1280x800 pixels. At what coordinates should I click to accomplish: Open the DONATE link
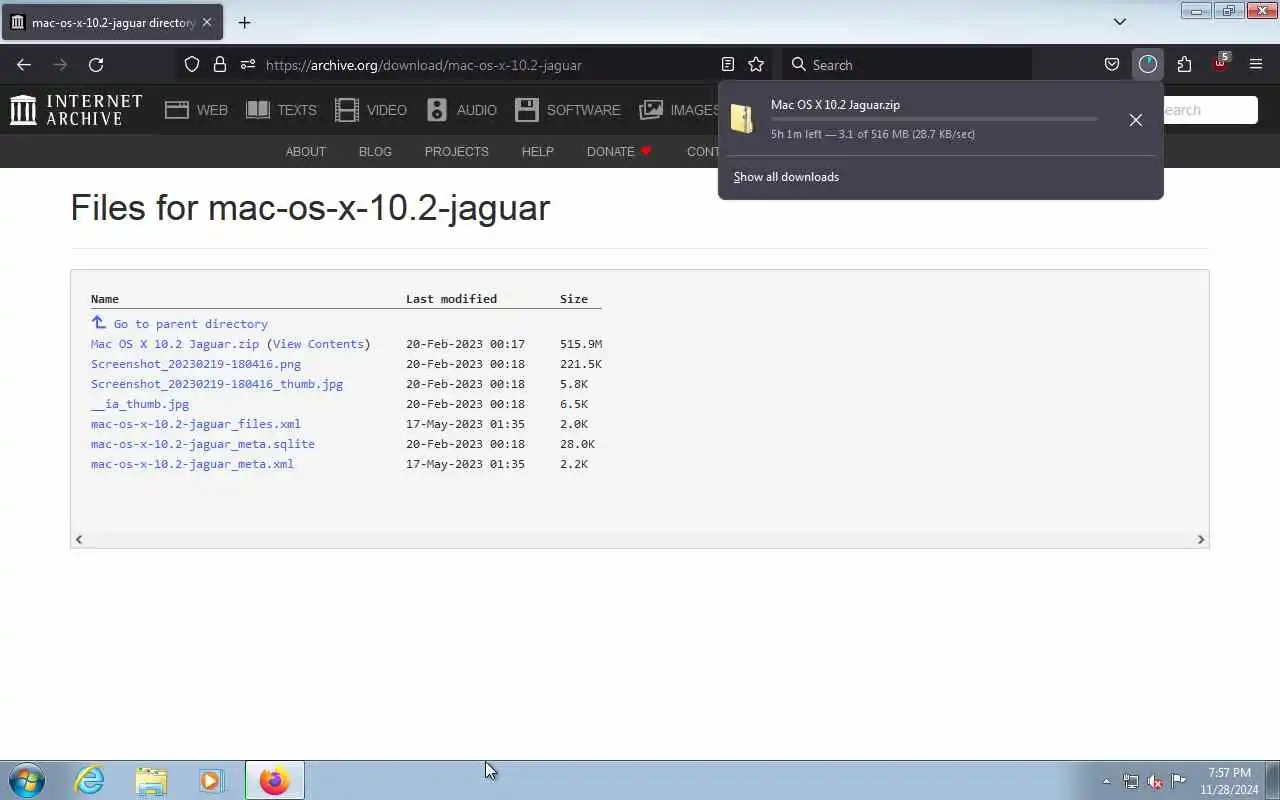pos(619,152)
